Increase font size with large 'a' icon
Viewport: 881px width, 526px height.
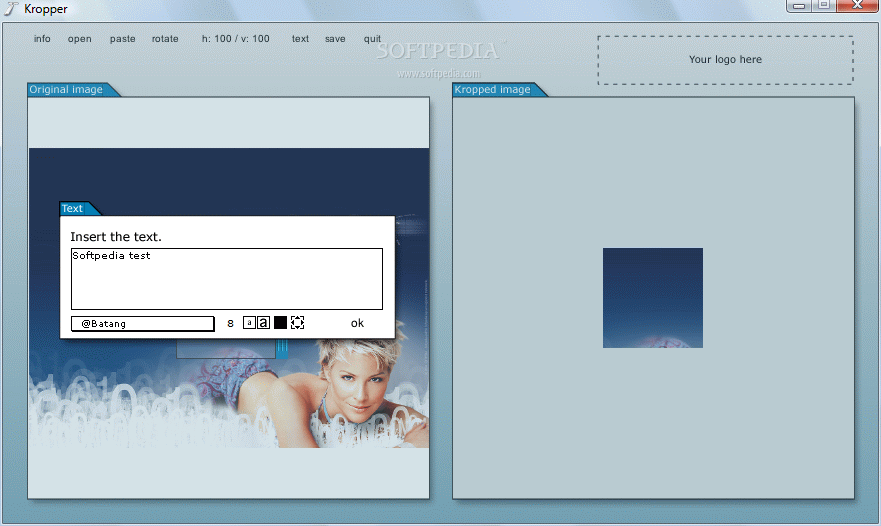point(263,323)
